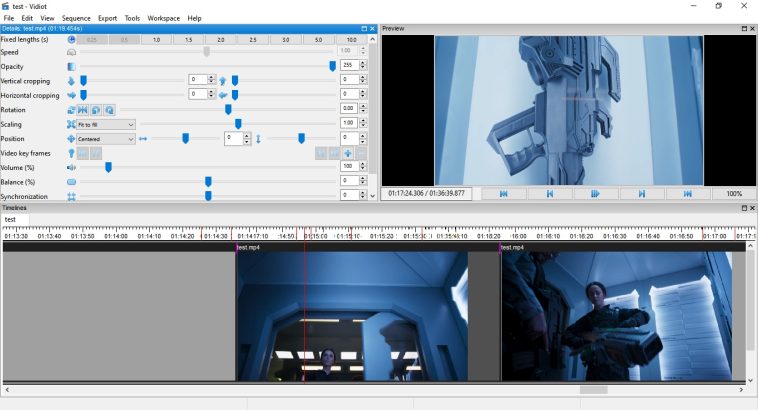758x410 pixels.
Task: Click the Synchronization icon
Action: [72, 196]
